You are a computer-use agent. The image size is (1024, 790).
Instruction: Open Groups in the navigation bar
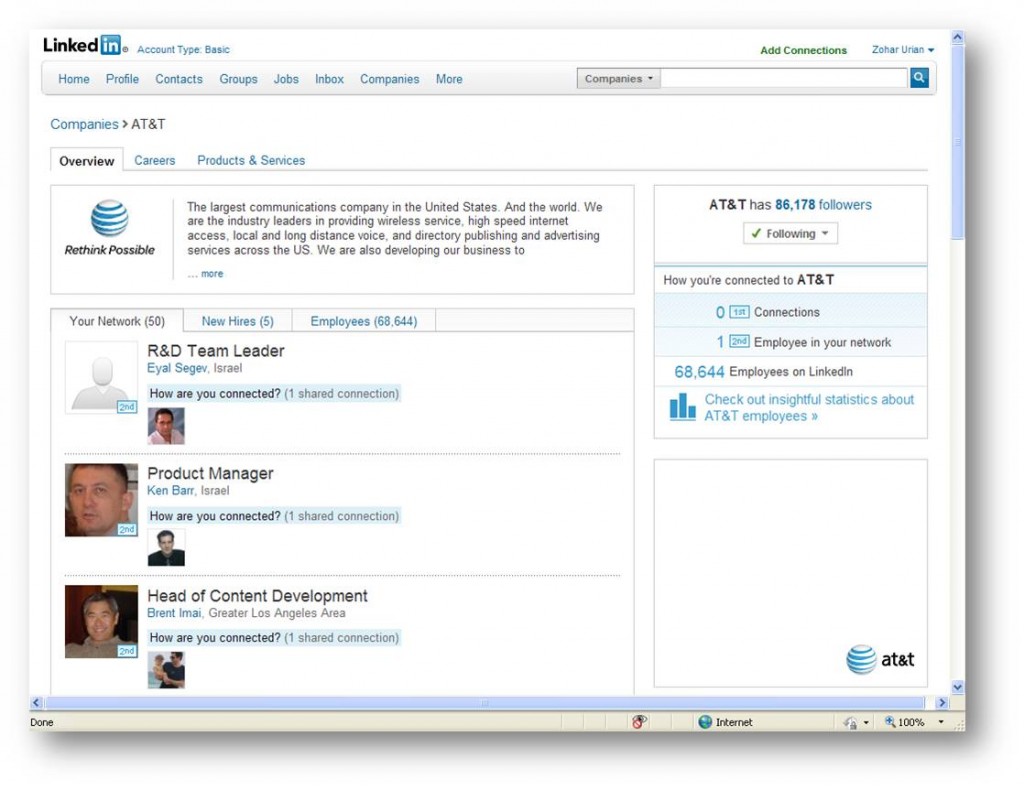(238, 79)
